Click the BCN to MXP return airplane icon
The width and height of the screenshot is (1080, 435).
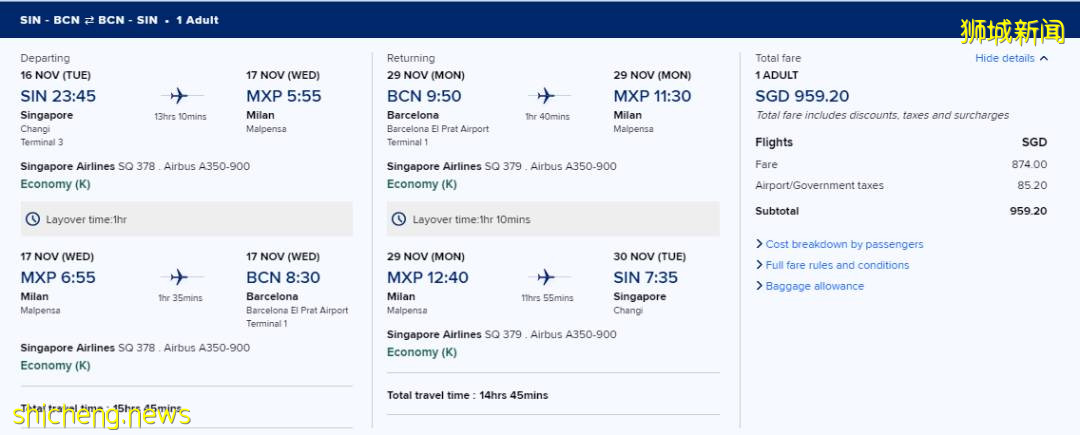pyautogui.click(x=546, y=96)
